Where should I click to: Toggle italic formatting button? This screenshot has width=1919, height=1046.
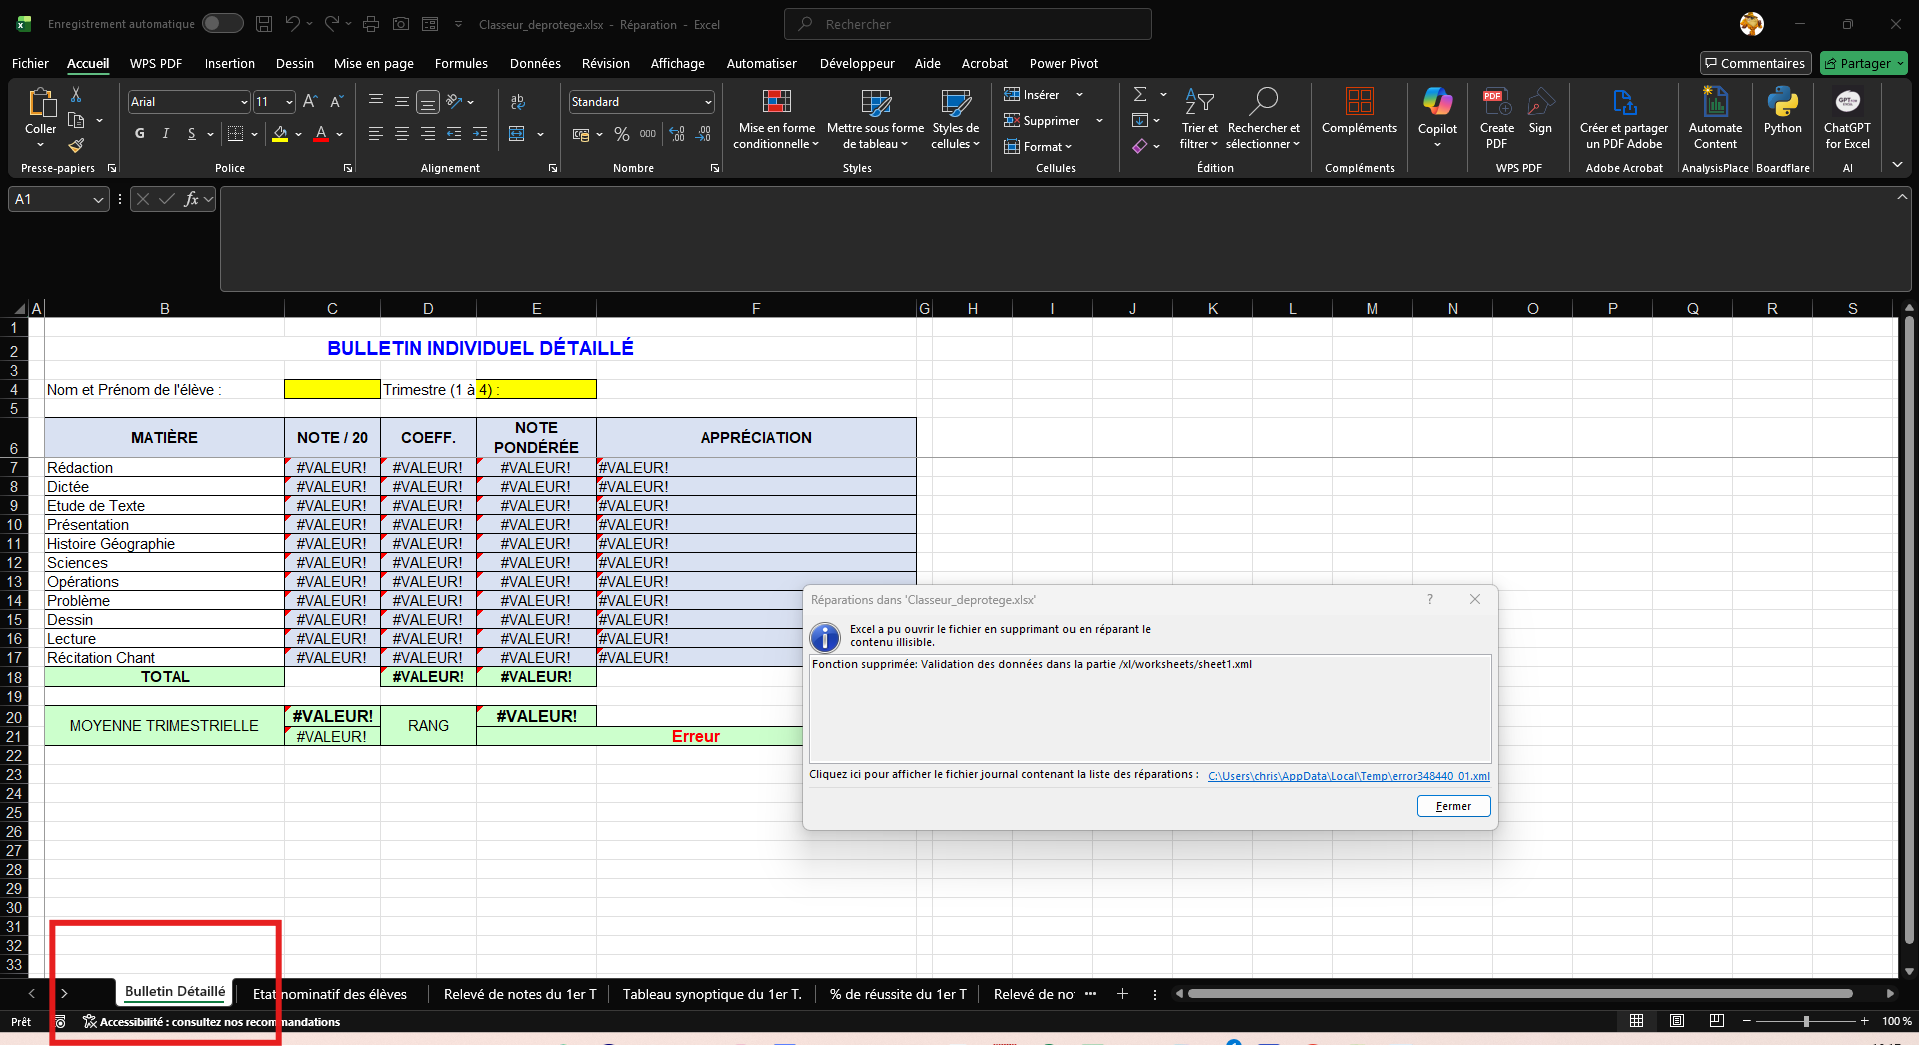165,134
